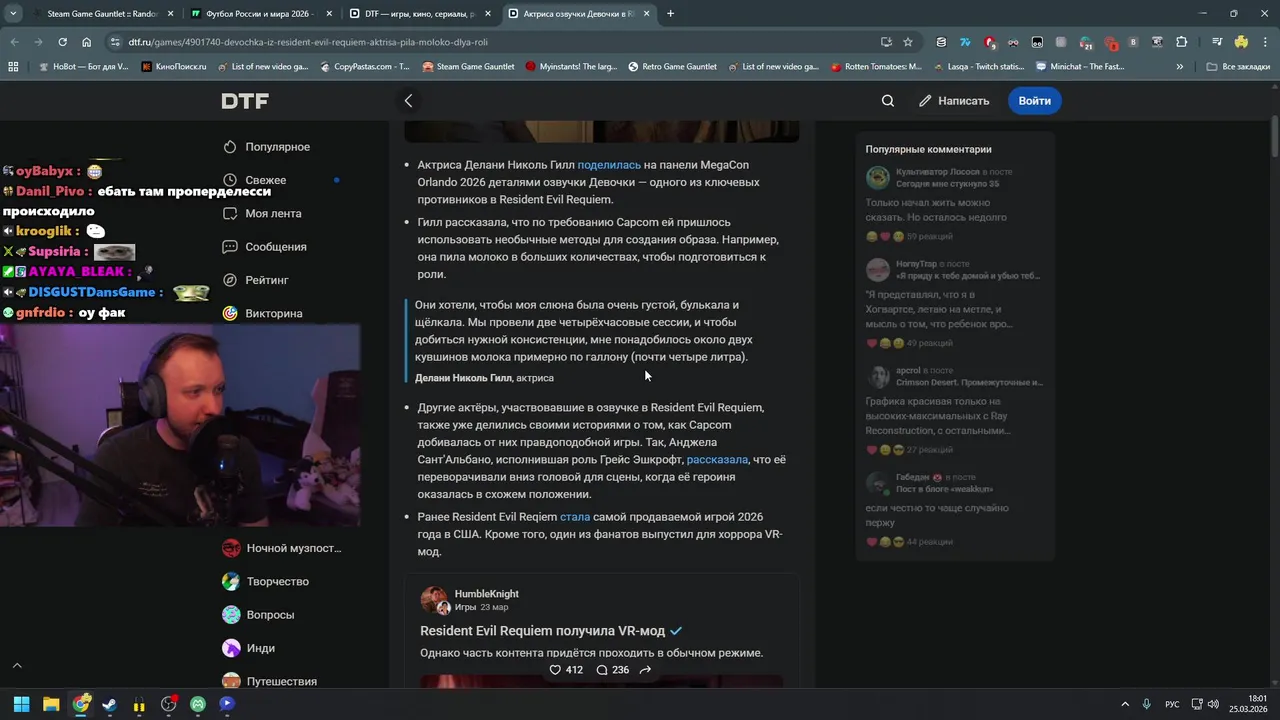Go back using the DTF header arrow

[x=408, y=101]
